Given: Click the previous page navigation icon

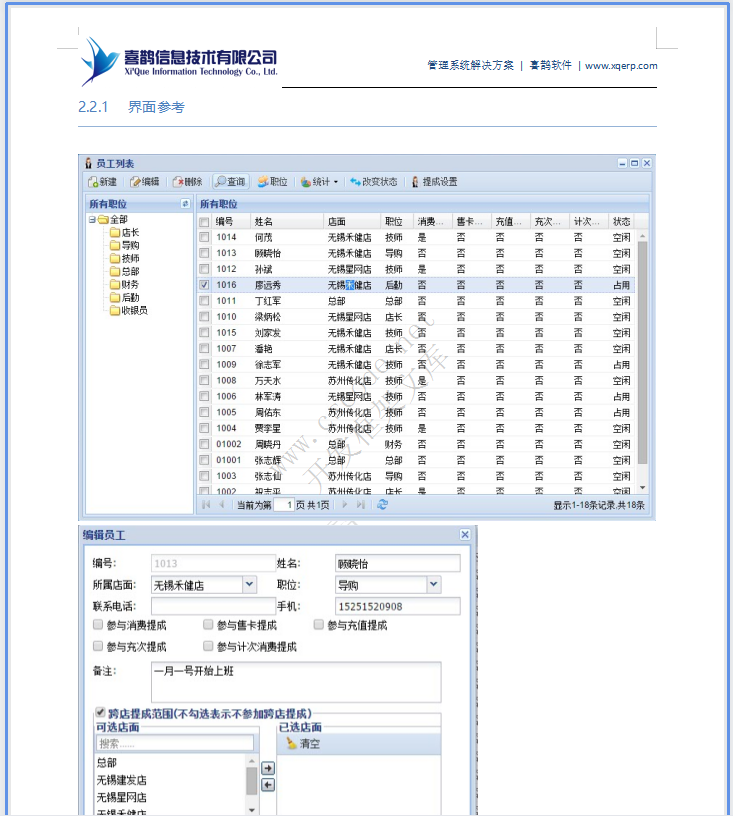Looking at the screenshot, I should point(222,505).
